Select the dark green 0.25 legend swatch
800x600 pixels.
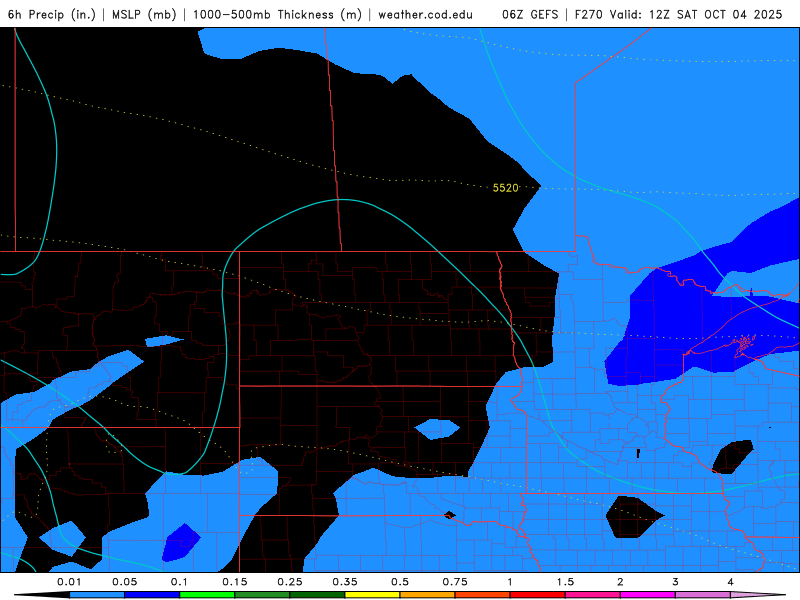317,595
